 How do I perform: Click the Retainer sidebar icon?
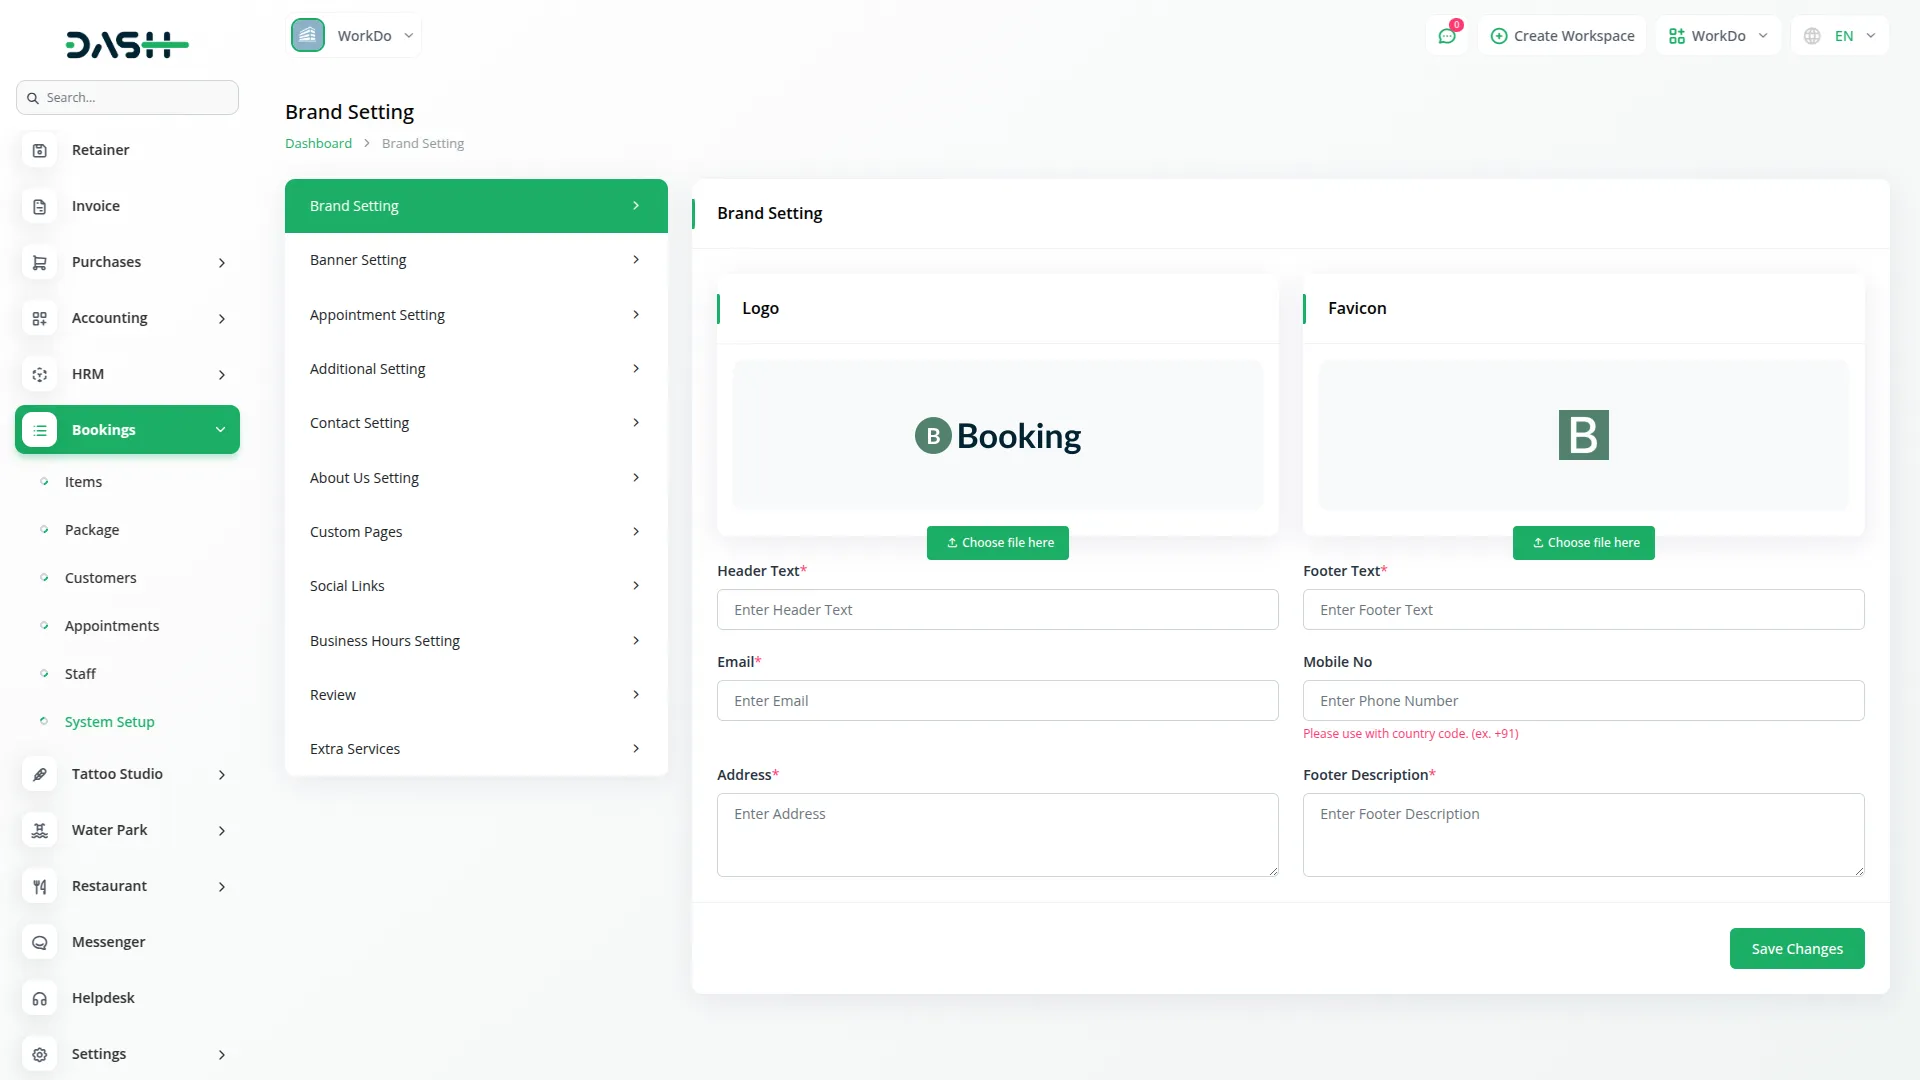[x=40, y=150]
